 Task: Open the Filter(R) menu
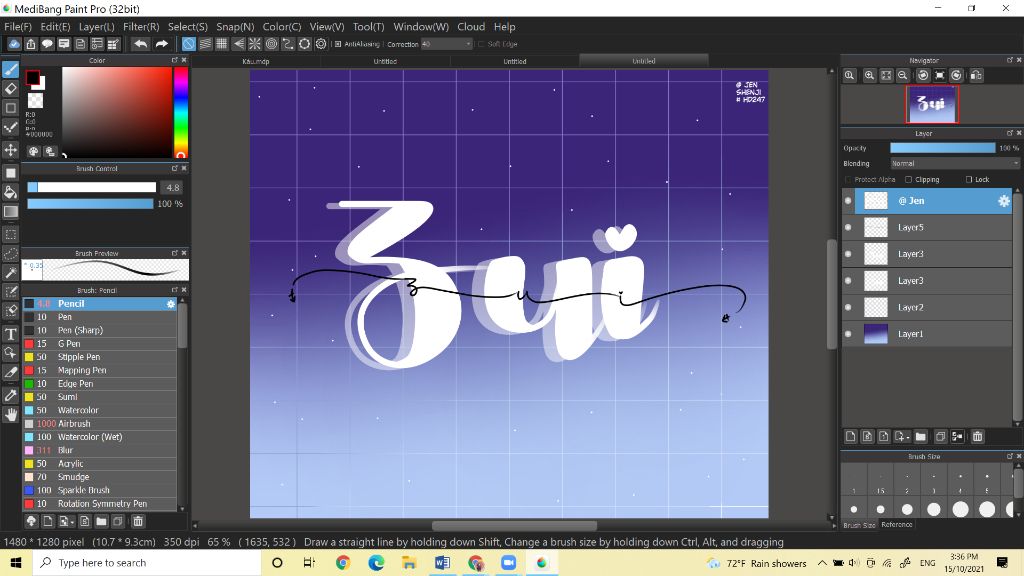[141, 27]
